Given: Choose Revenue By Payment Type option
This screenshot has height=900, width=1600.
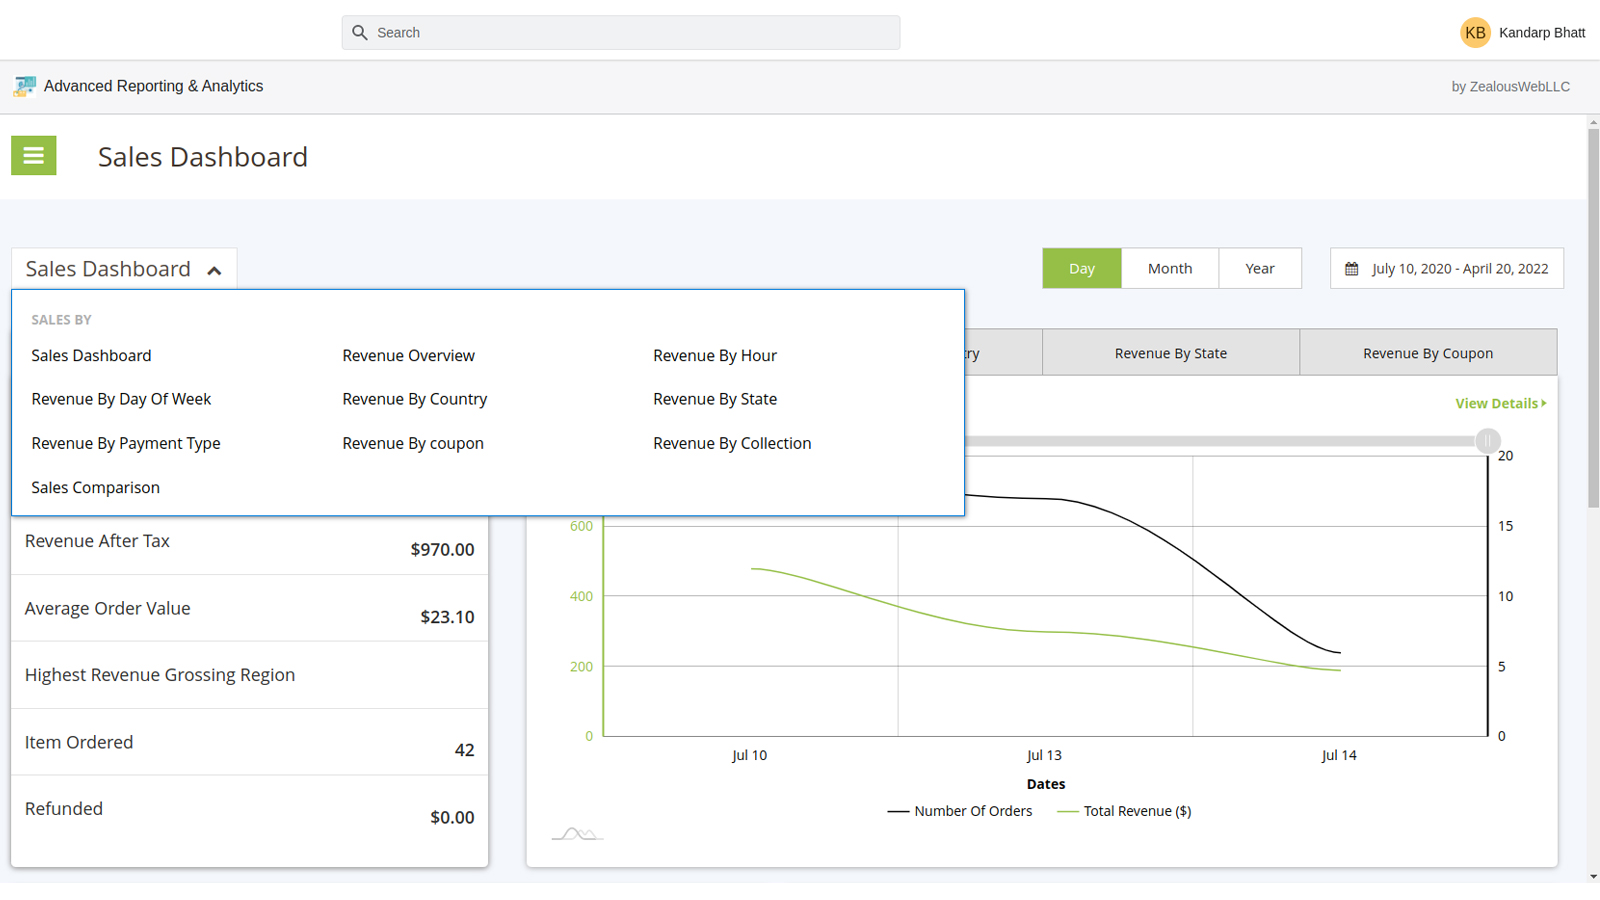Looking at the screenshot, I should coord(126,443).
